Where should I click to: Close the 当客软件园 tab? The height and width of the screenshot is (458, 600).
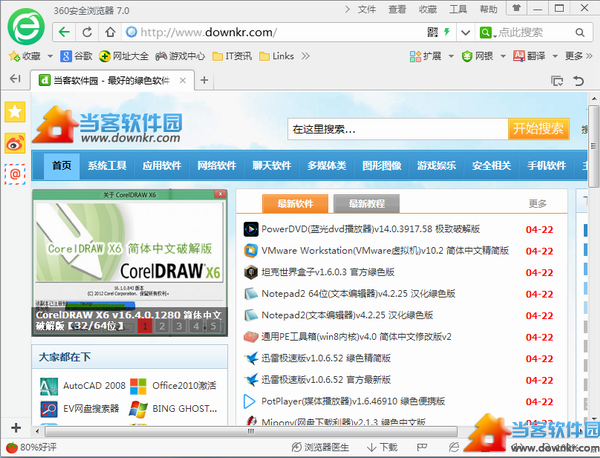(183, 80)
